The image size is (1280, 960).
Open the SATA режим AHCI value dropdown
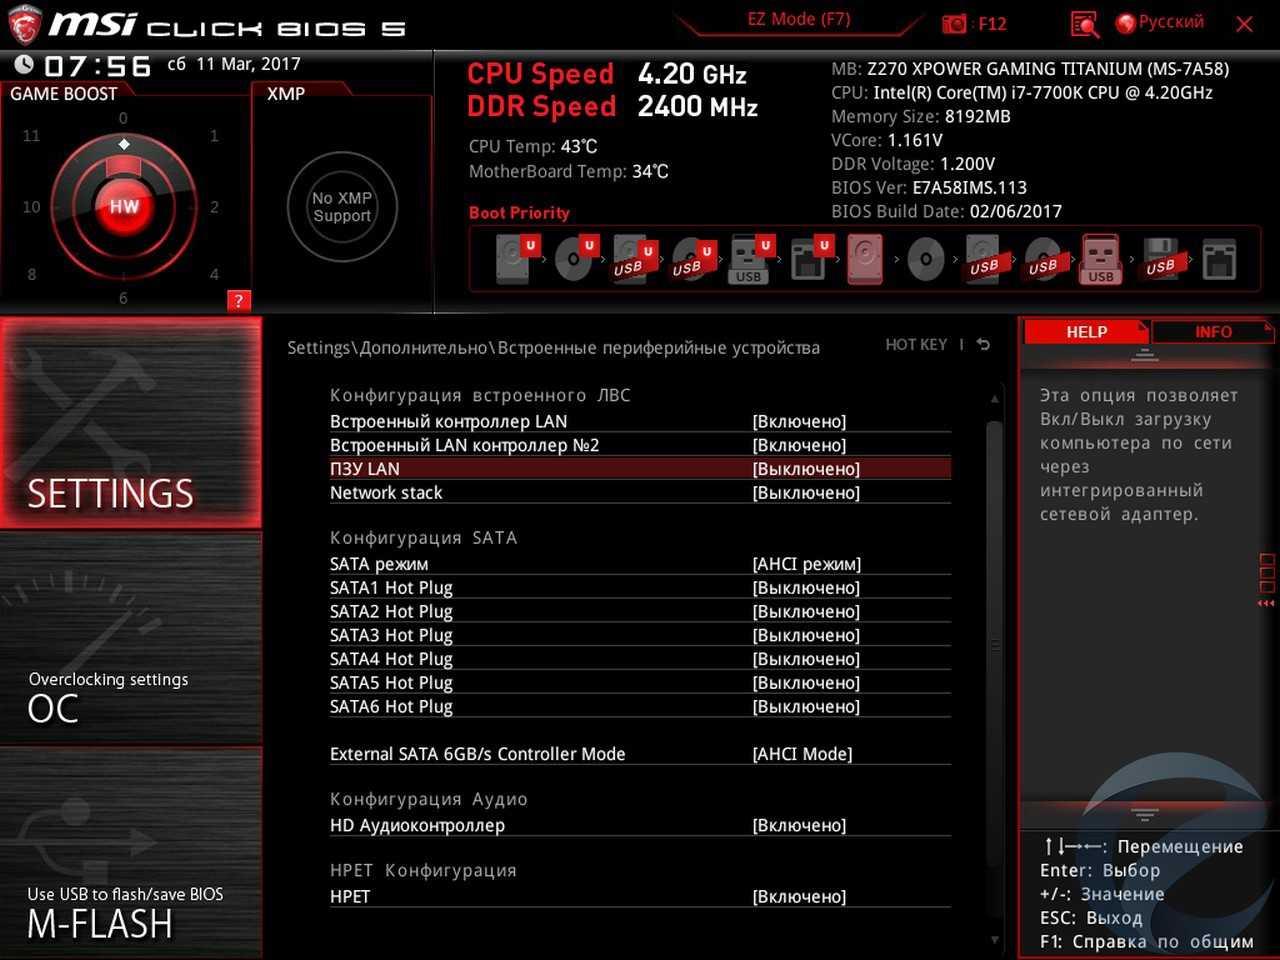coord(806,564)
